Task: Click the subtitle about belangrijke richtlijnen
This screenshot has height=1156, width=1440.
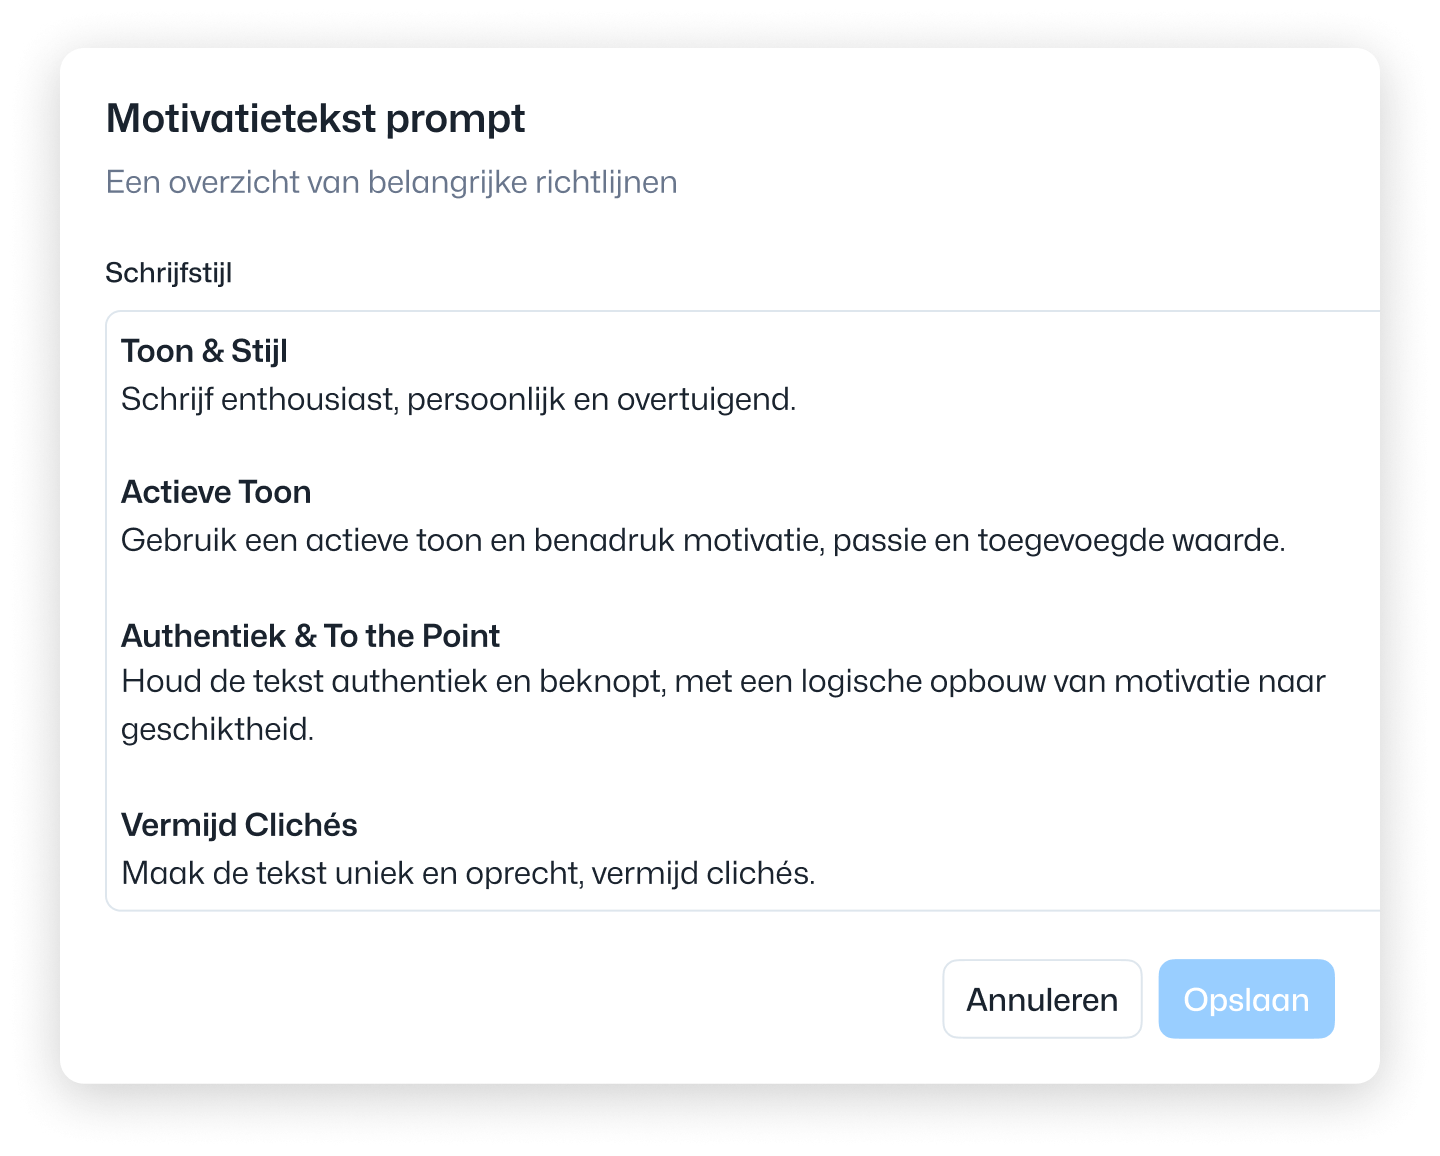Action: tap(392, 182)
